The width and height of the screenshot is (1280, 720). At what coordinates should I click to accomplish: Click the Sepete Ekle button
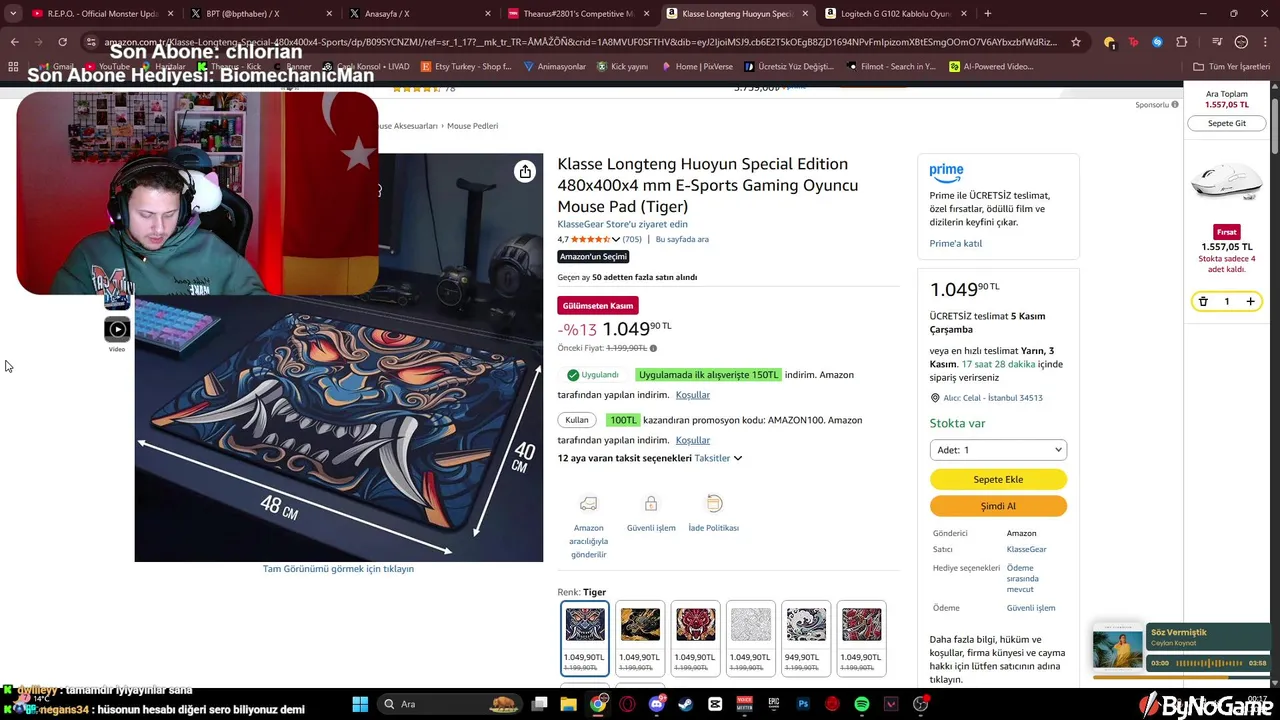pos(998,479)
